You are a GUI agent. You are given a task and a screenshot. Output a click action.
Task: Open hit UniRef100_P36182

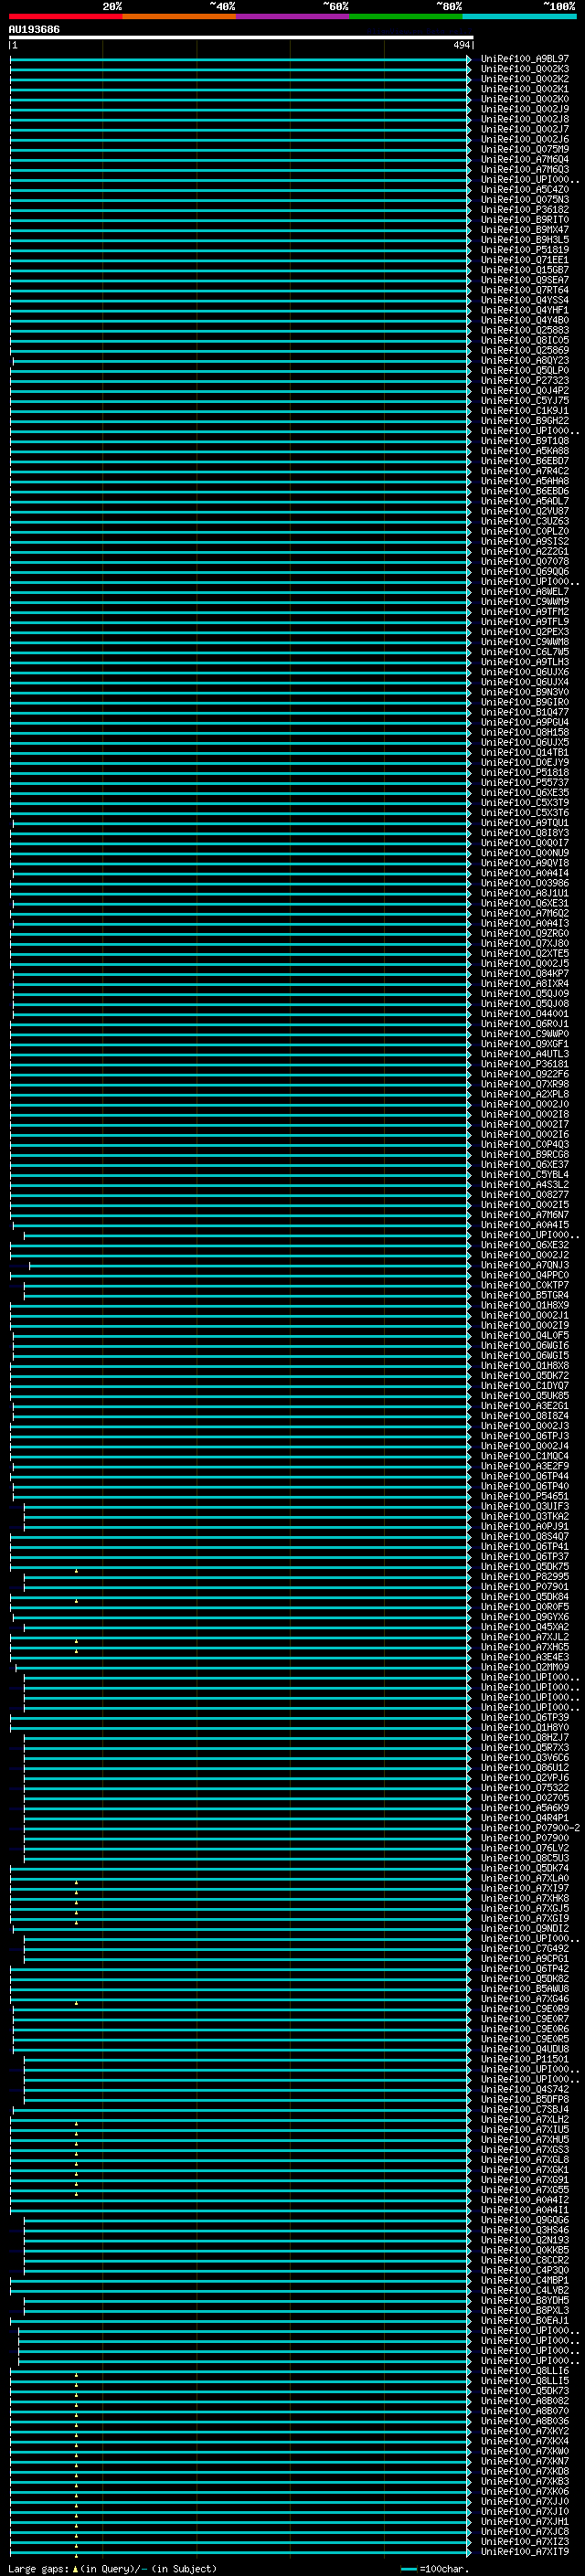coord(524,210)
